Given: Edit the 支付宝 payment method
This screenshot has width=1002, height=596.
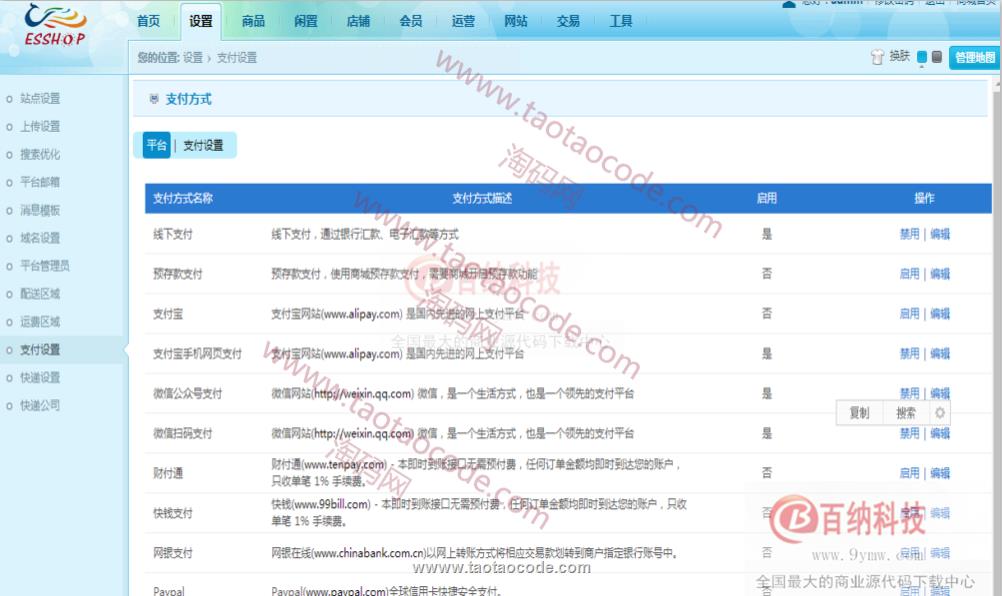Looking at the screenshot, I should [x=940, y=314].
